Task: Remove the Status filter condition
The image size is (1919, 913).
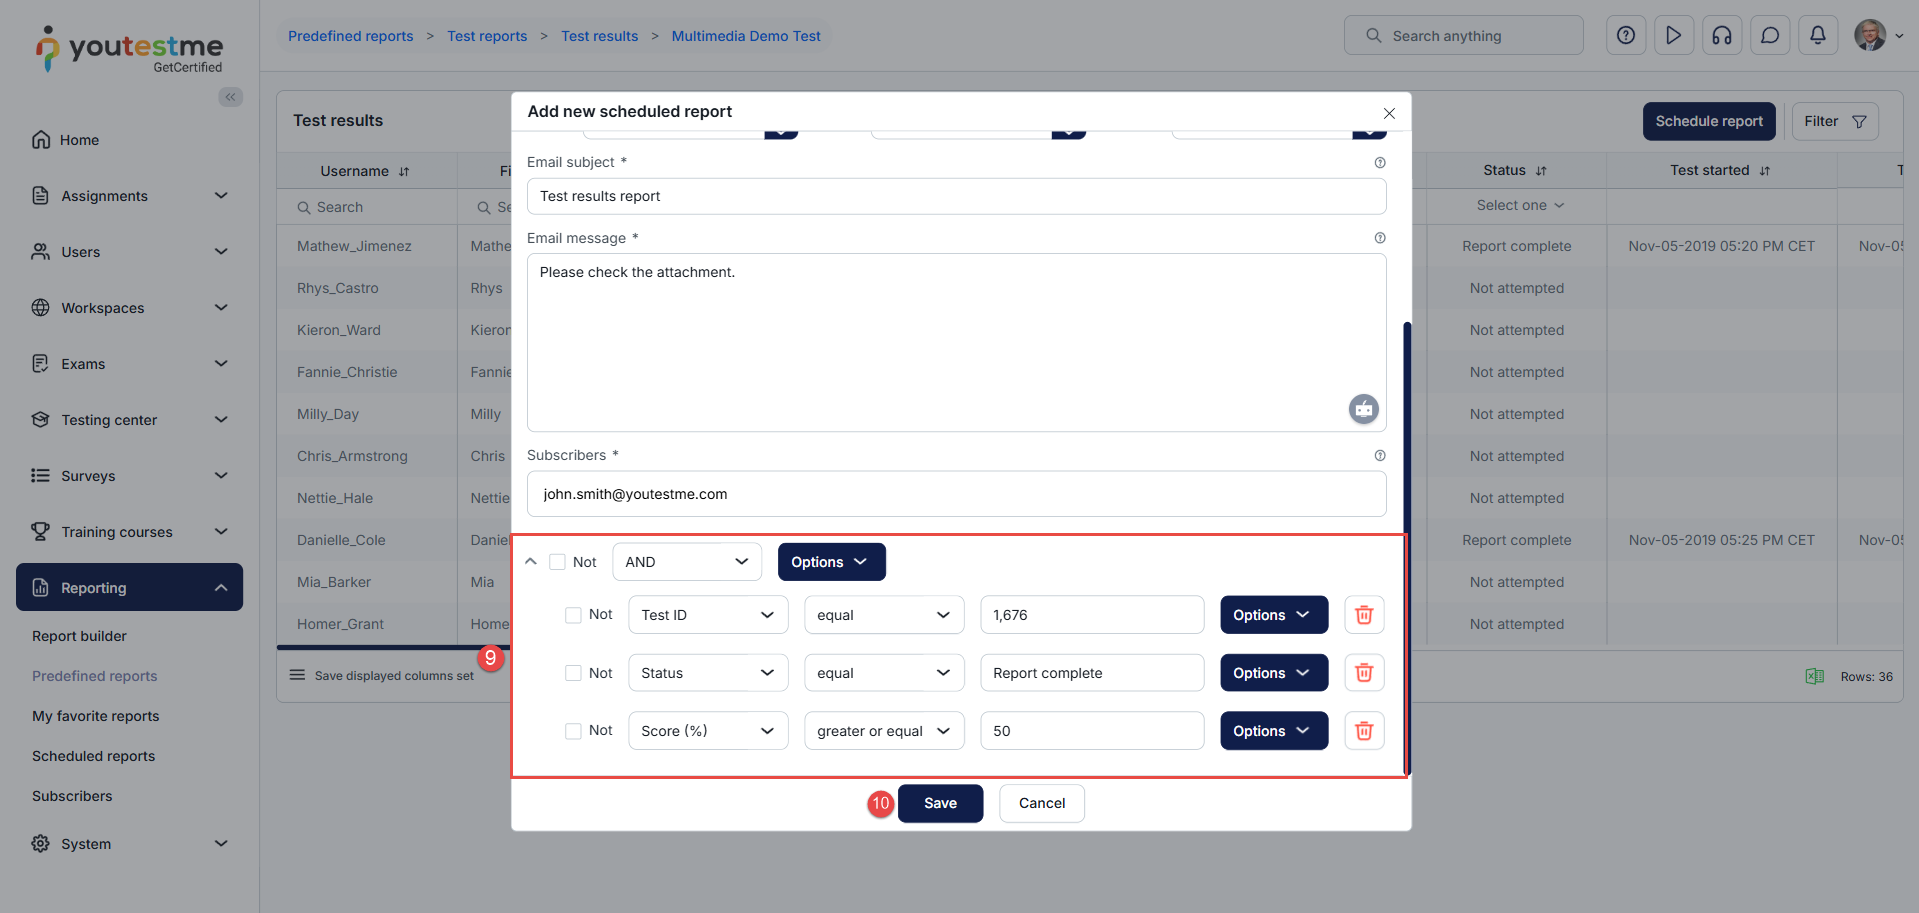Action: [1363, 673]
